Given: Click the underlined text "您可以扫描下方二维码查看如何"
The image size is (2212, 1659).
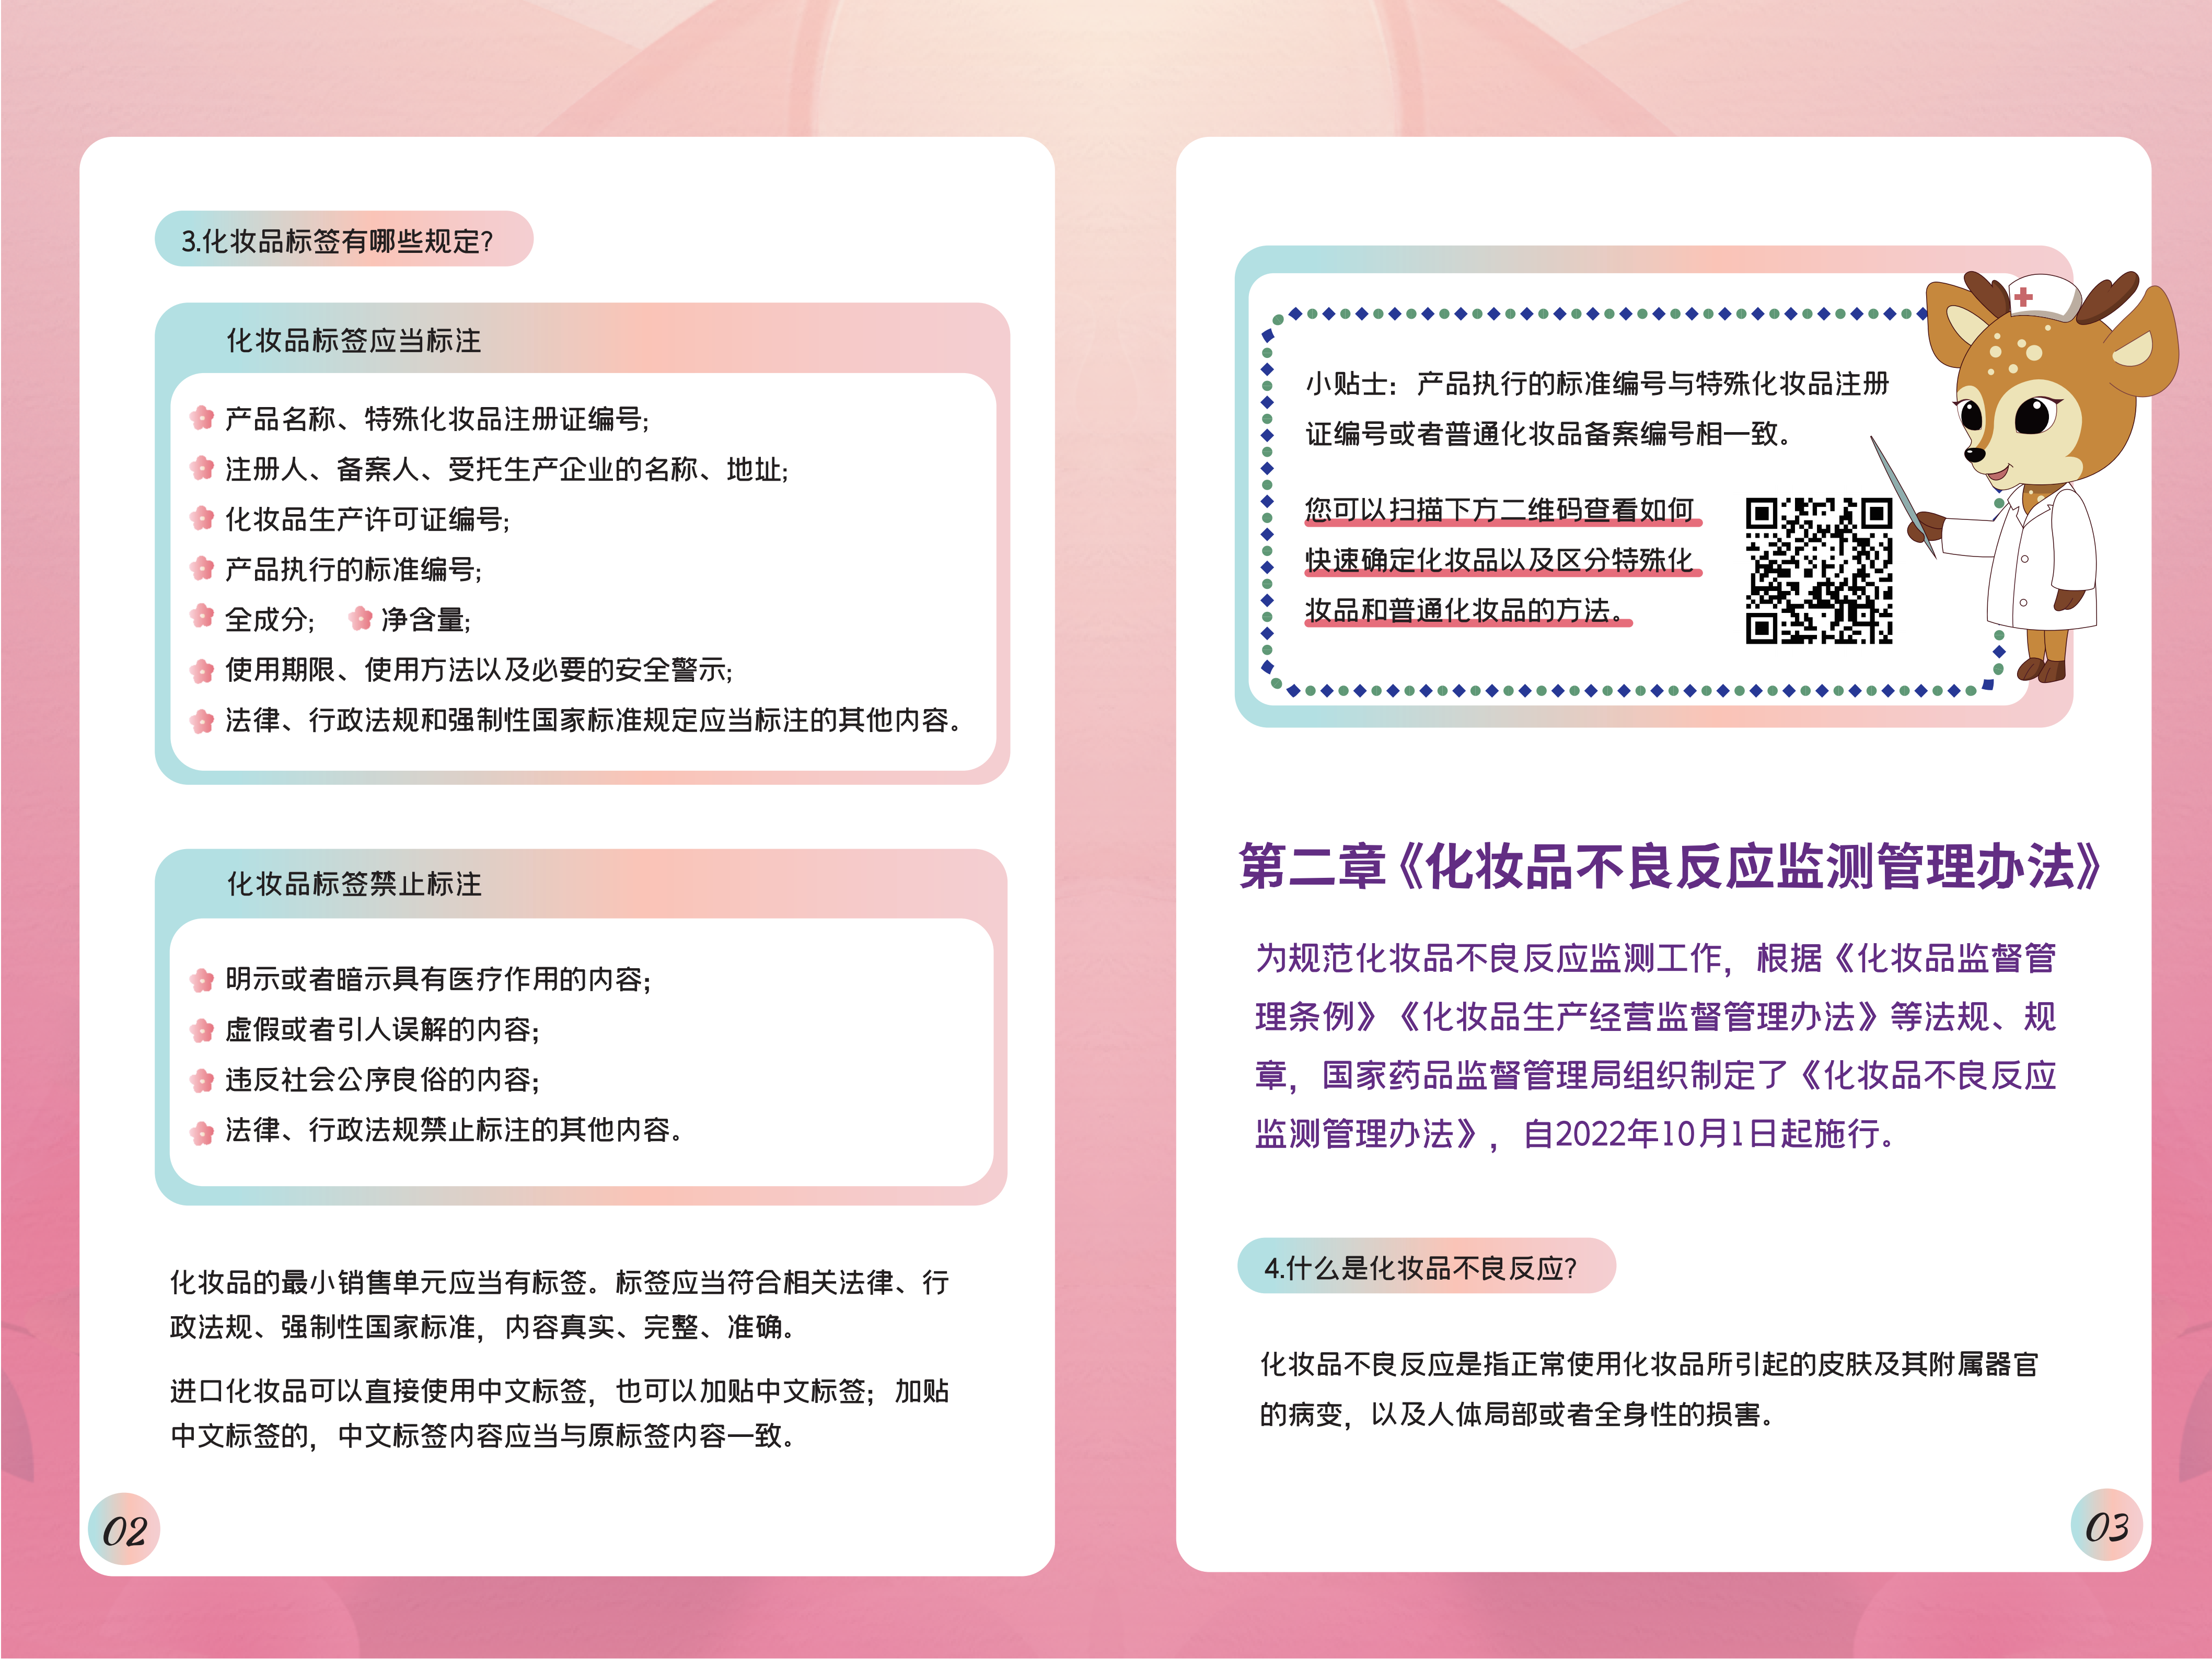Looking at the screenshot, I should [x=1500, y=510].
